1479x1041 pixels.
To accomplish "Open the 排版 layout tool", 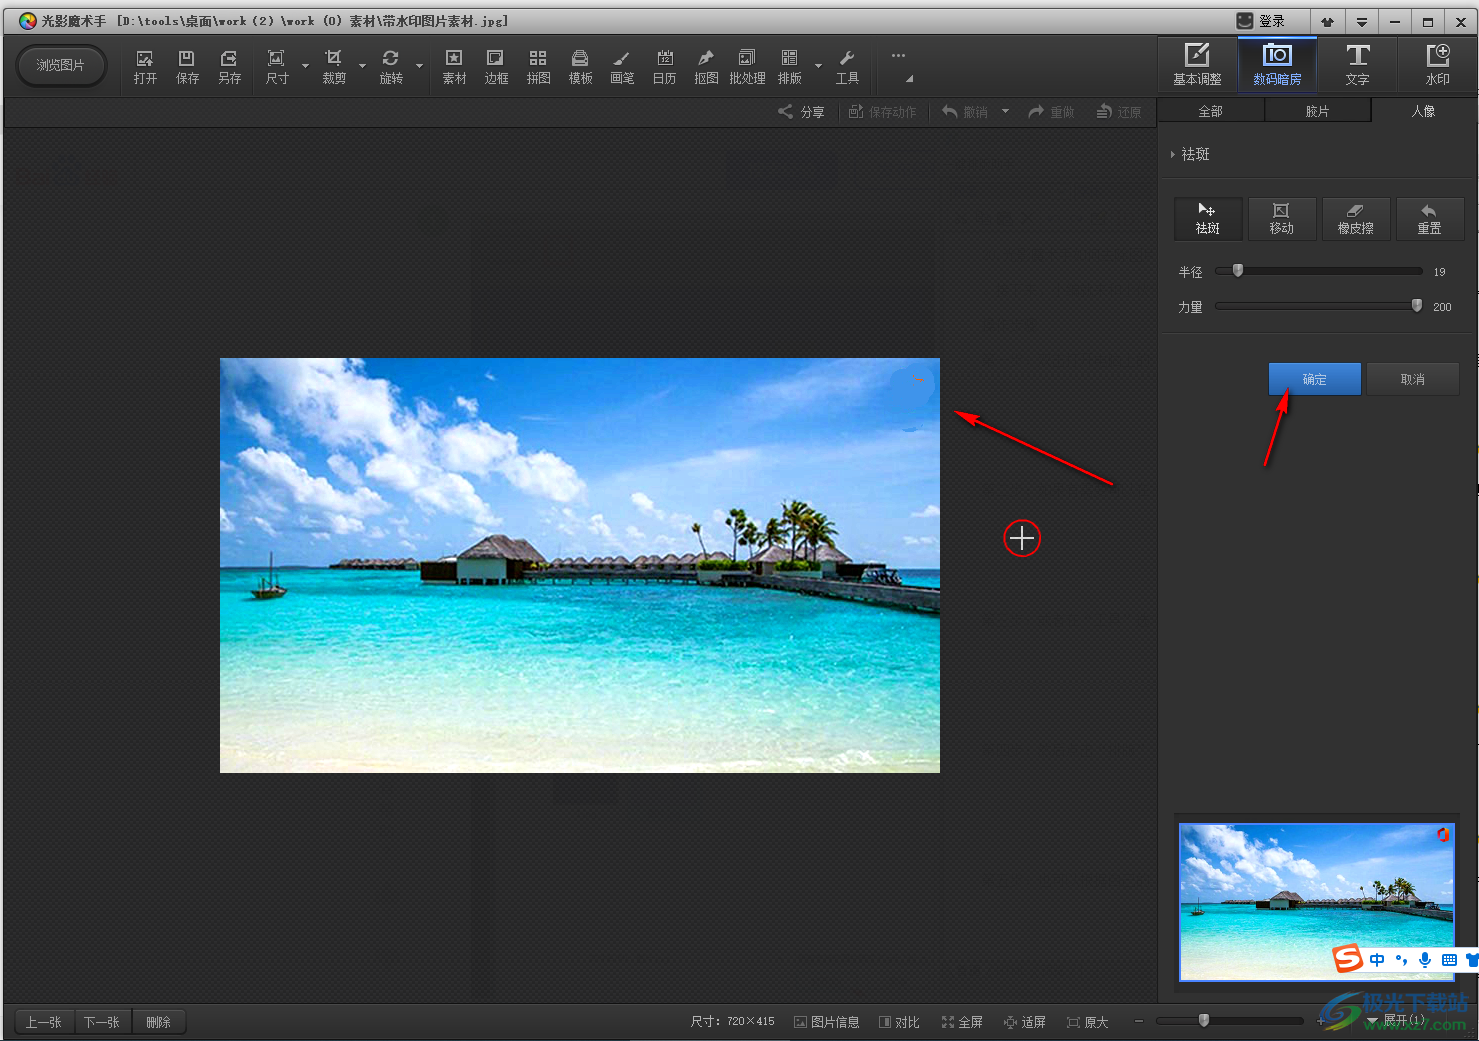I will pyautogui.click(x=790, y=67).
